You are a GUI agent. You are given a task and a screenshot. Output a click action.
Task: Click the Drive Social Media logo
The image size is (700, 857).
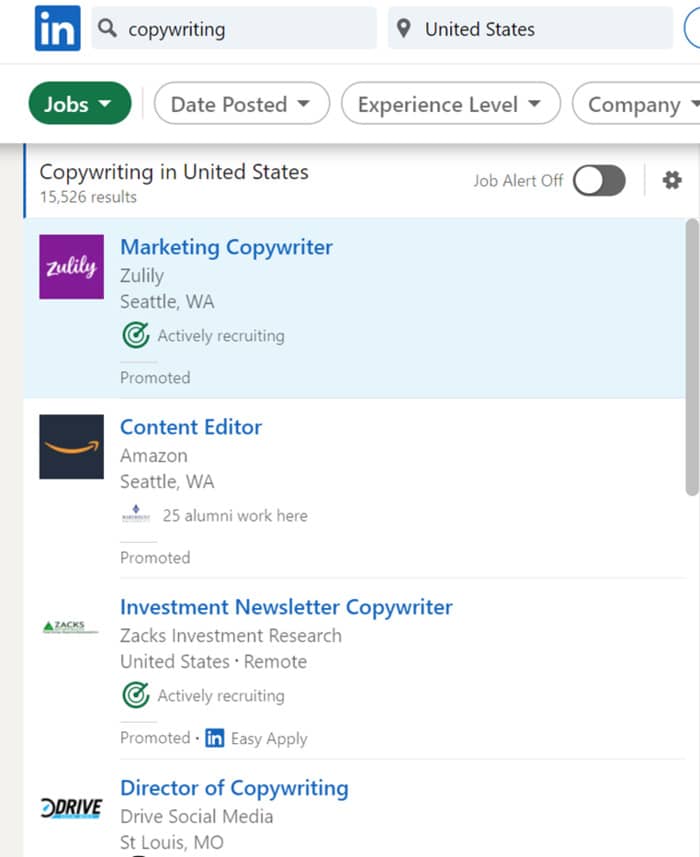(72, 807)
